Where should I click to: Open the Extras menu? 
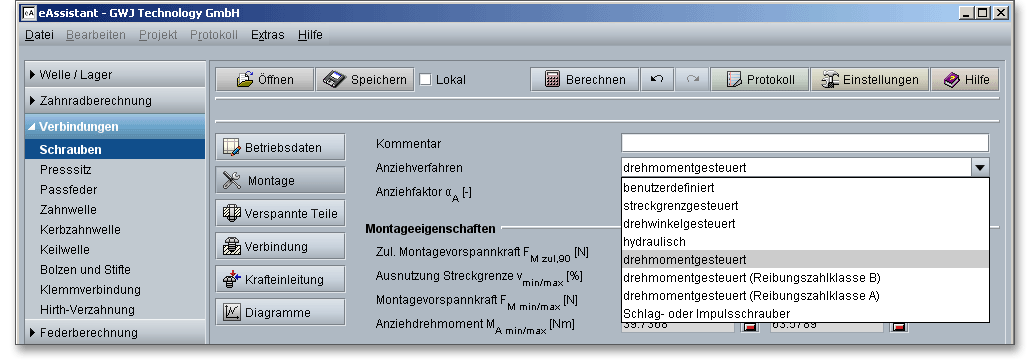coord(267,35)
